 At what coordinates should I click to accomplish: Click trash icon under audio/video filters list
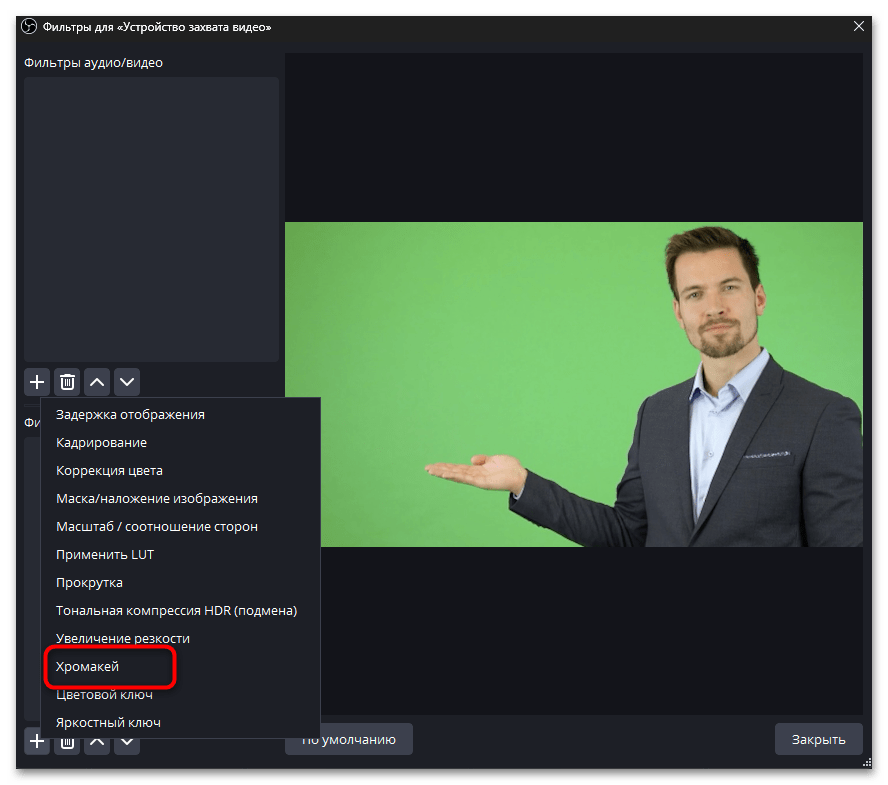[x=67, y=381]
